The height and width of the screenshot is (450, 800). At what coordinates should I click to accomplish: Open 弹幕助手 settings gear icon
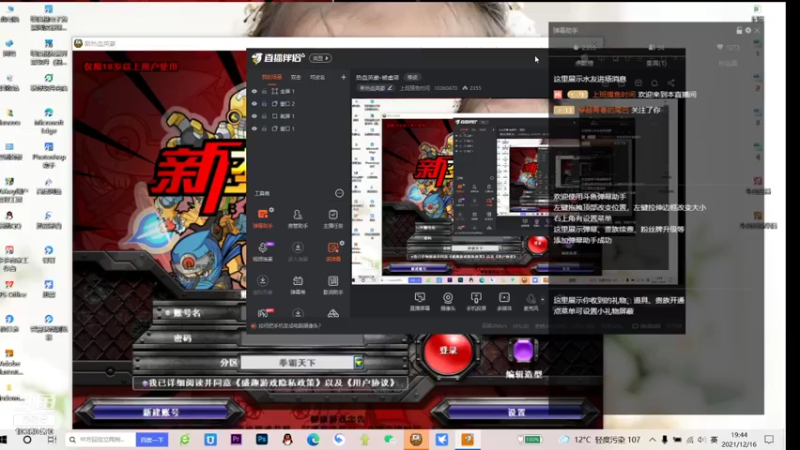748,30
